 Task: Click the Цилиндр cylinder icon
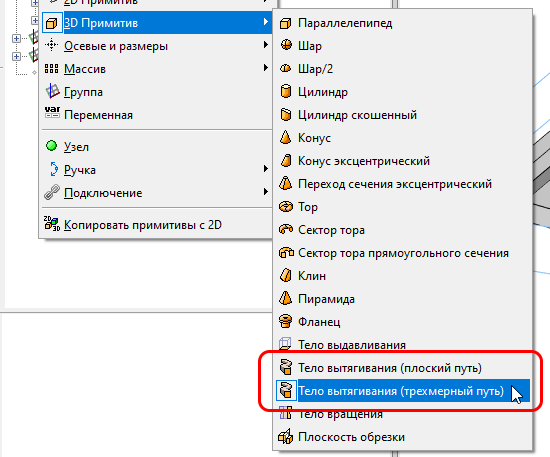tap(286, 91)
